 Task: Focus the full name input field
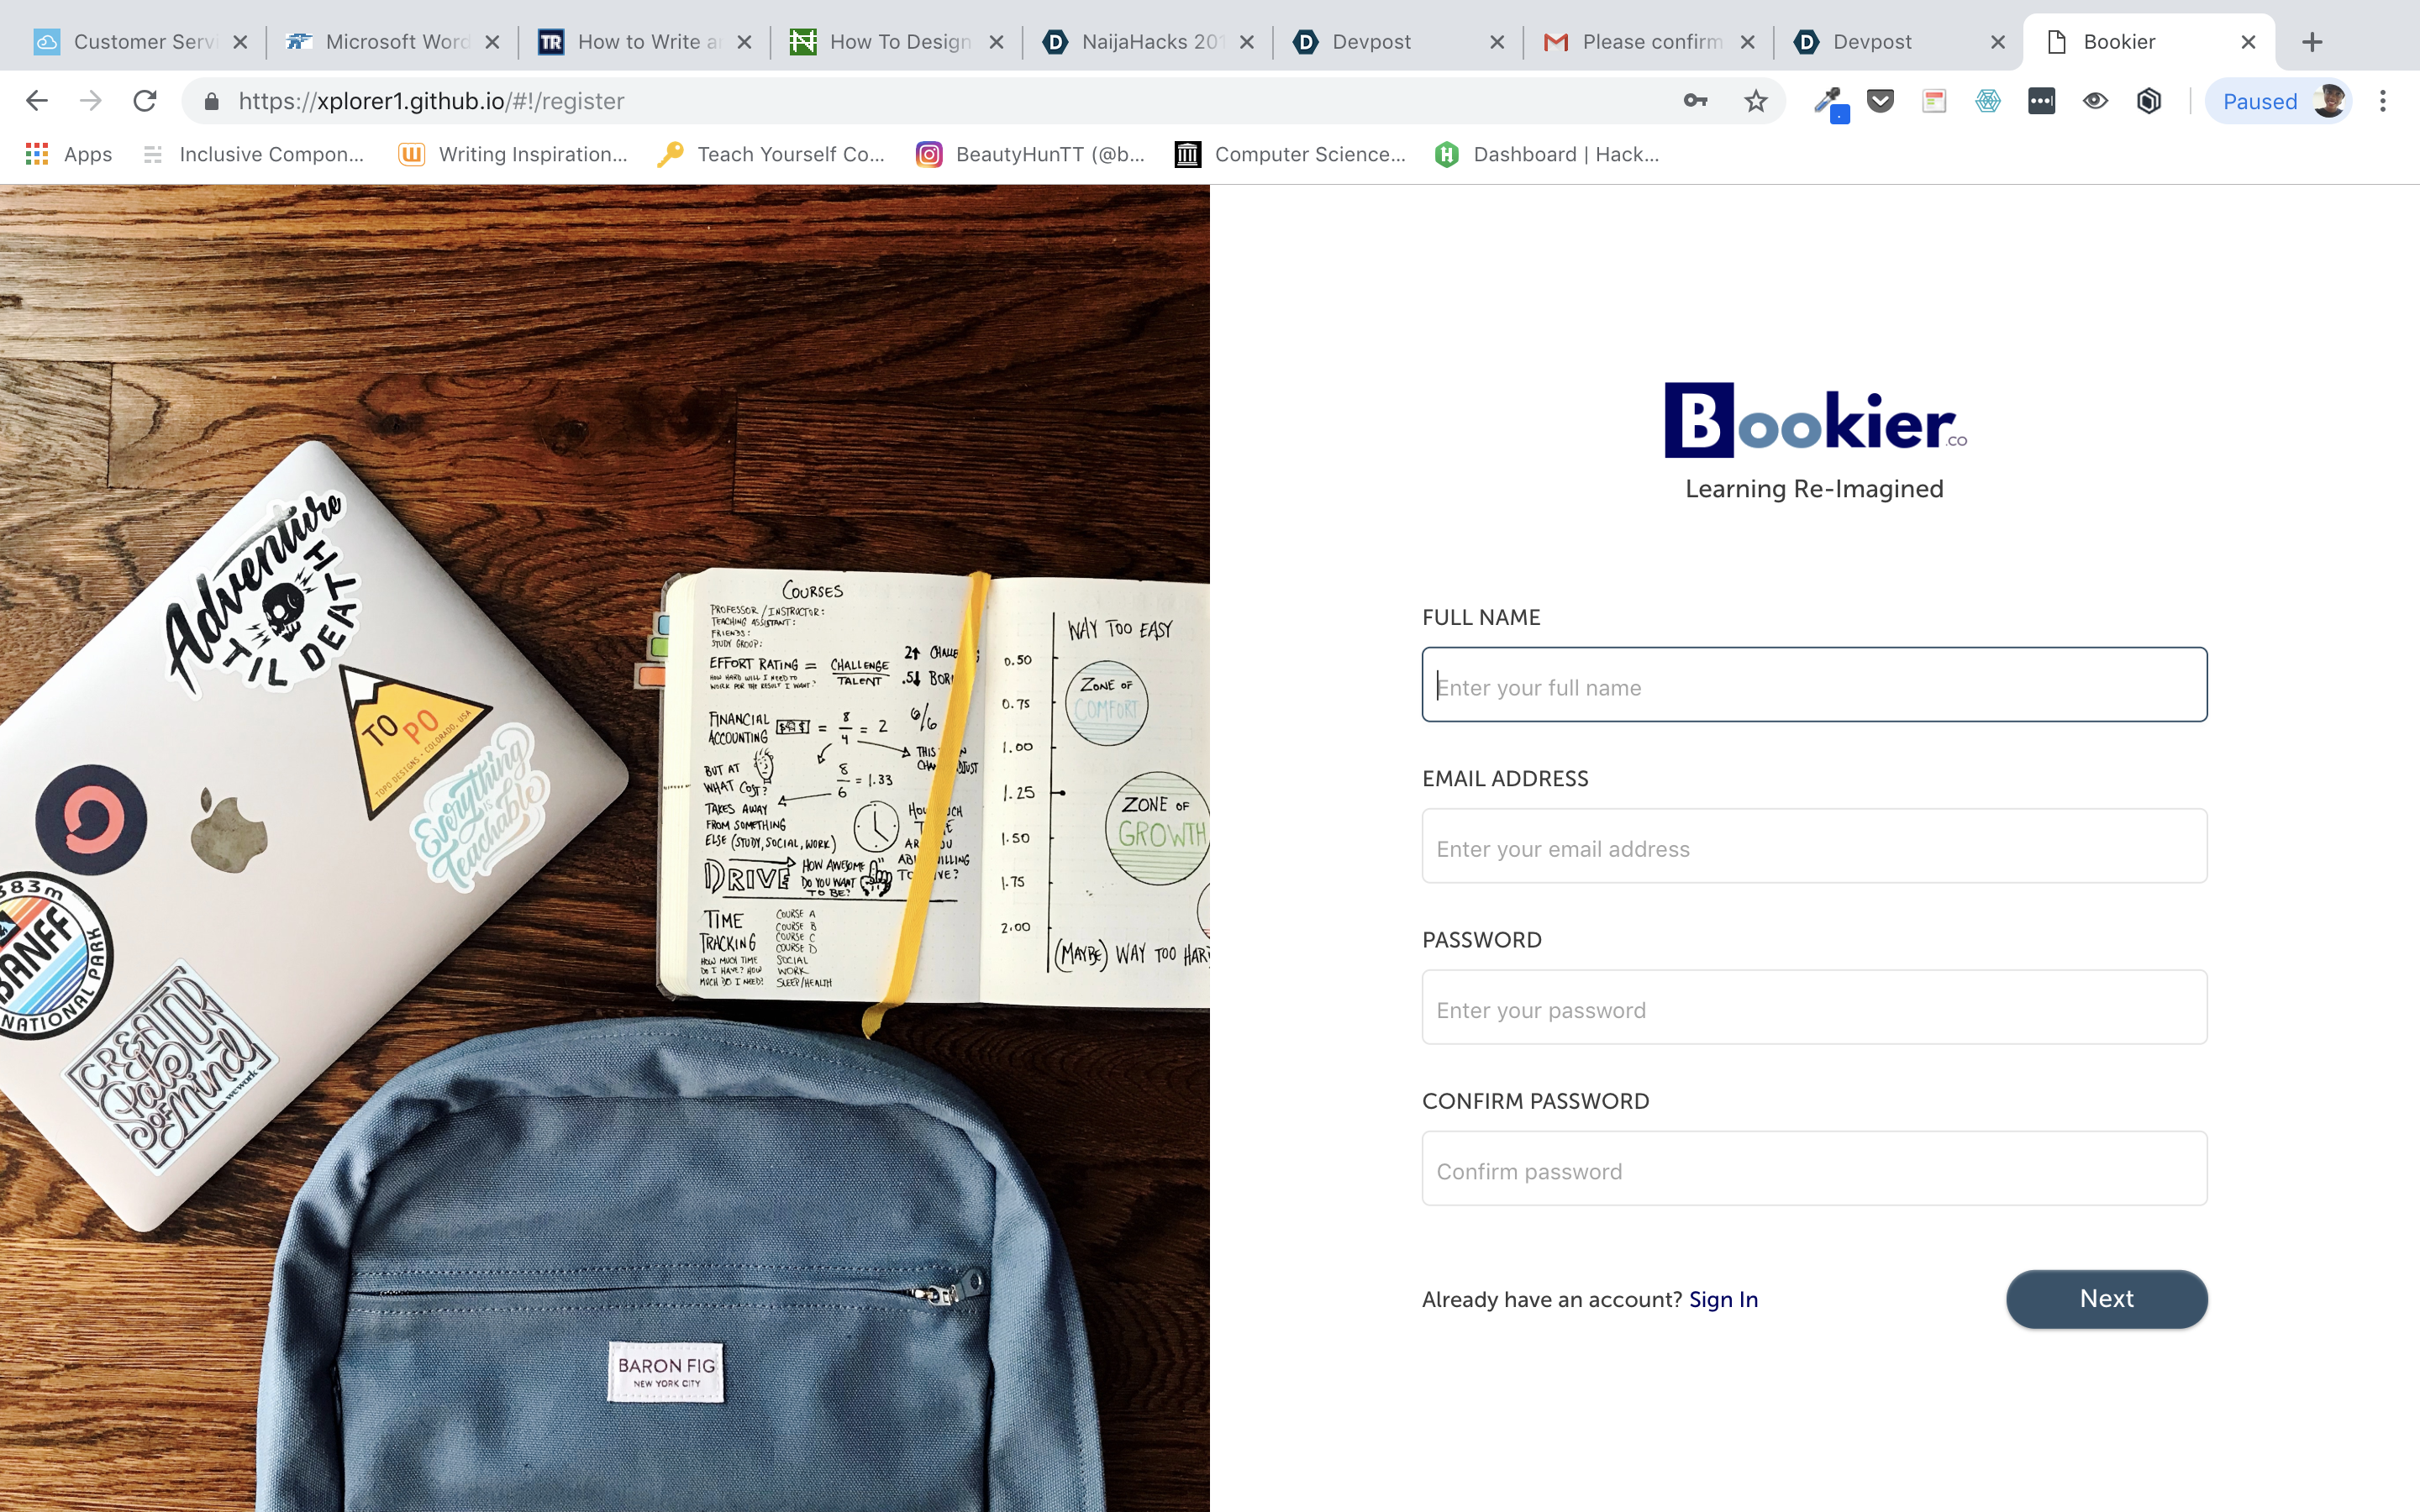click(x=1814, y=685)
